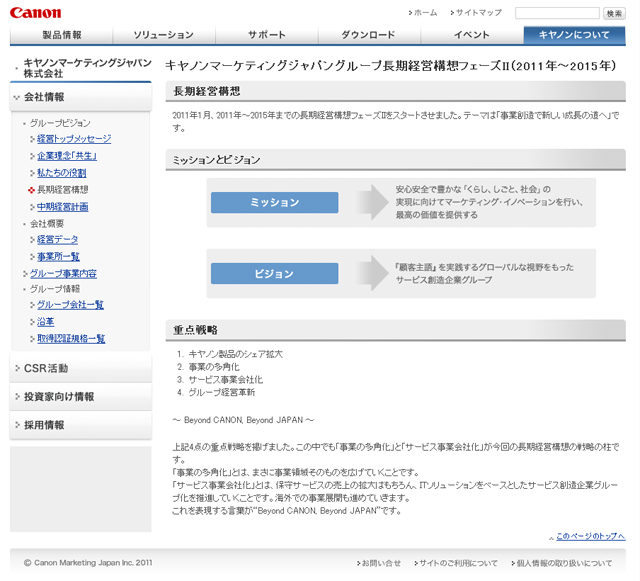Jump via このページのトップへ link
Screen dimensions: 640x581
tap(590, 536)
